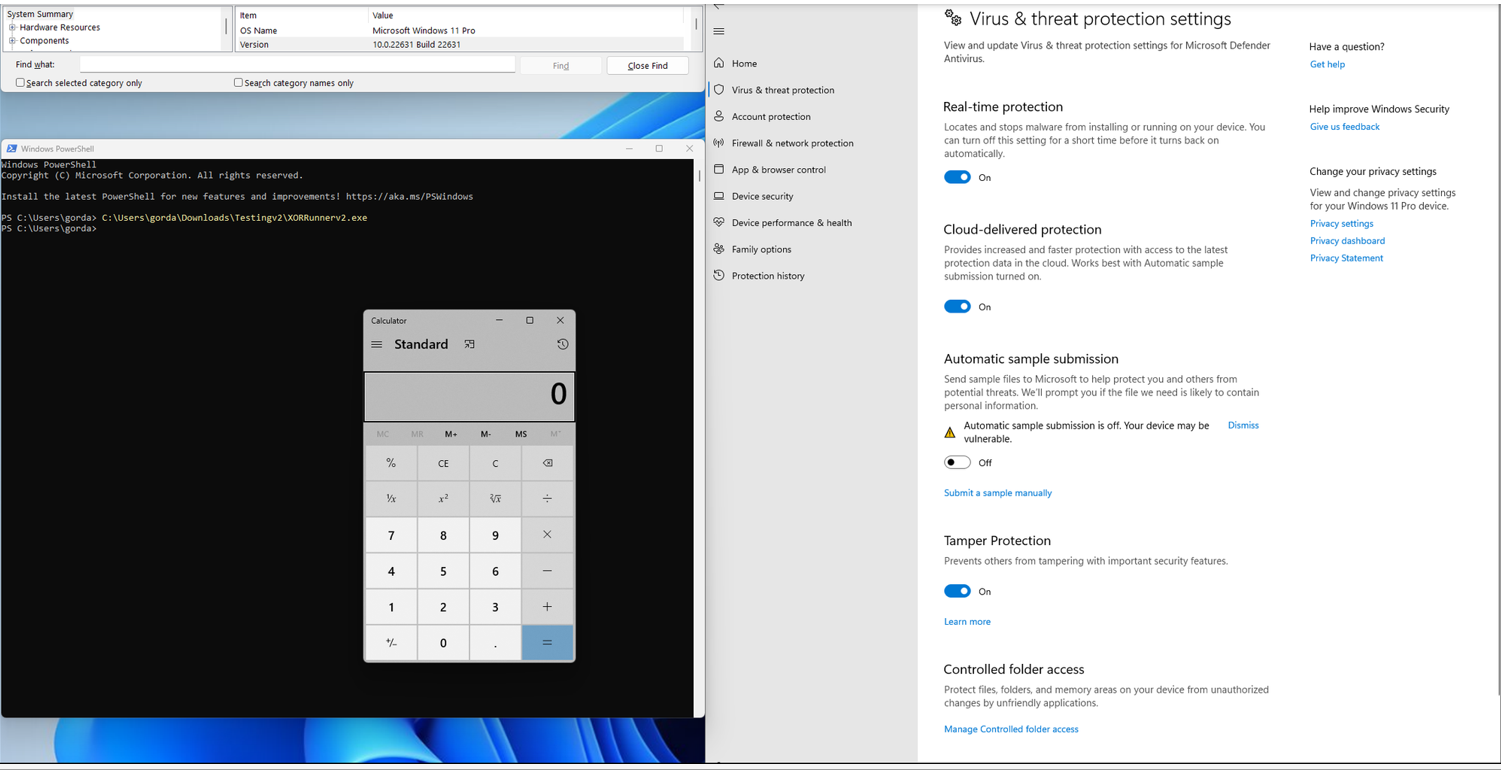Open Account protection page
Image resolution: width=1501 pixels, height=770 pixels.
[x=771, y=116]
